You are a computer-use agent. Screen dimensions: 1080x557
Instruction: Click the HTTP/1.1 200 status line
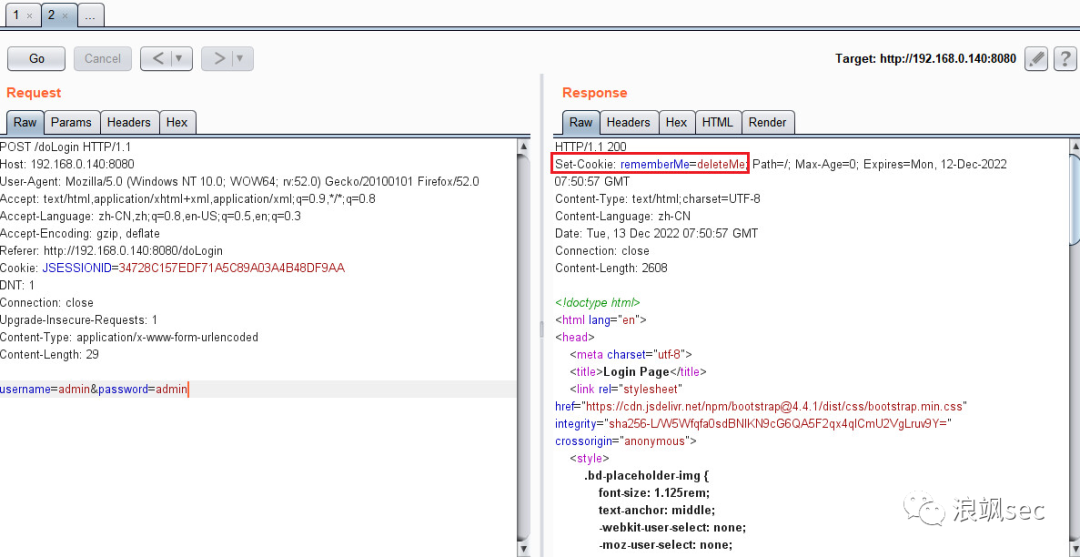591,147
